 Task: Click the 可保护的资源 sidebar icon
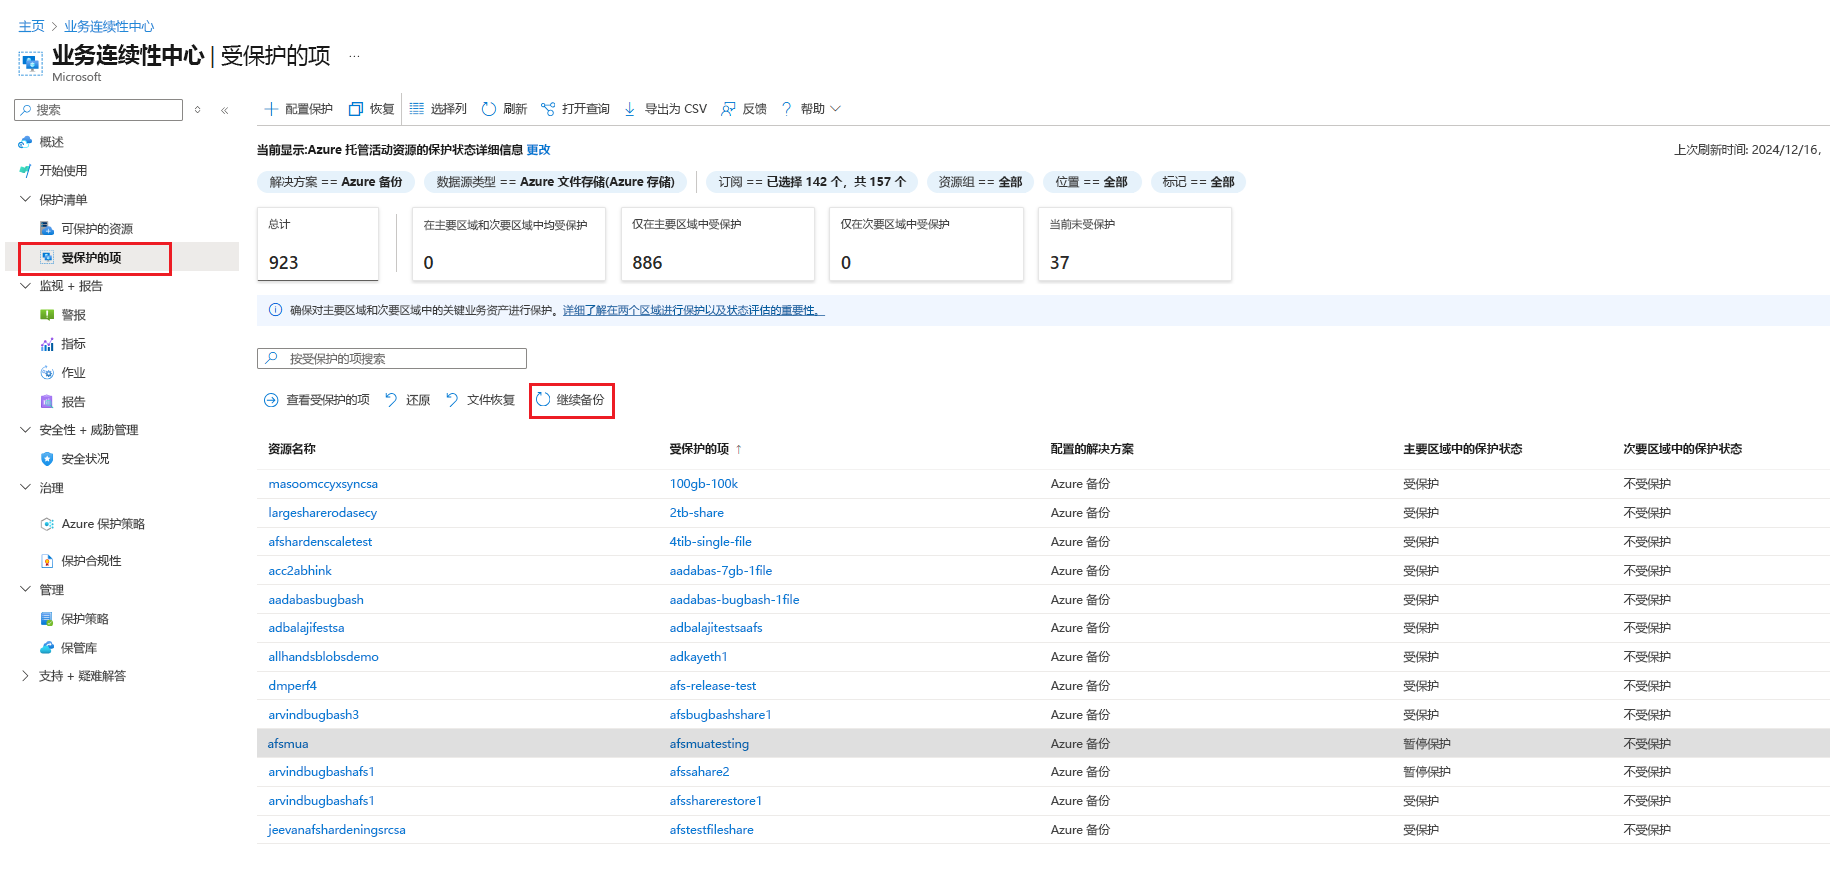(x=47, y=229)
